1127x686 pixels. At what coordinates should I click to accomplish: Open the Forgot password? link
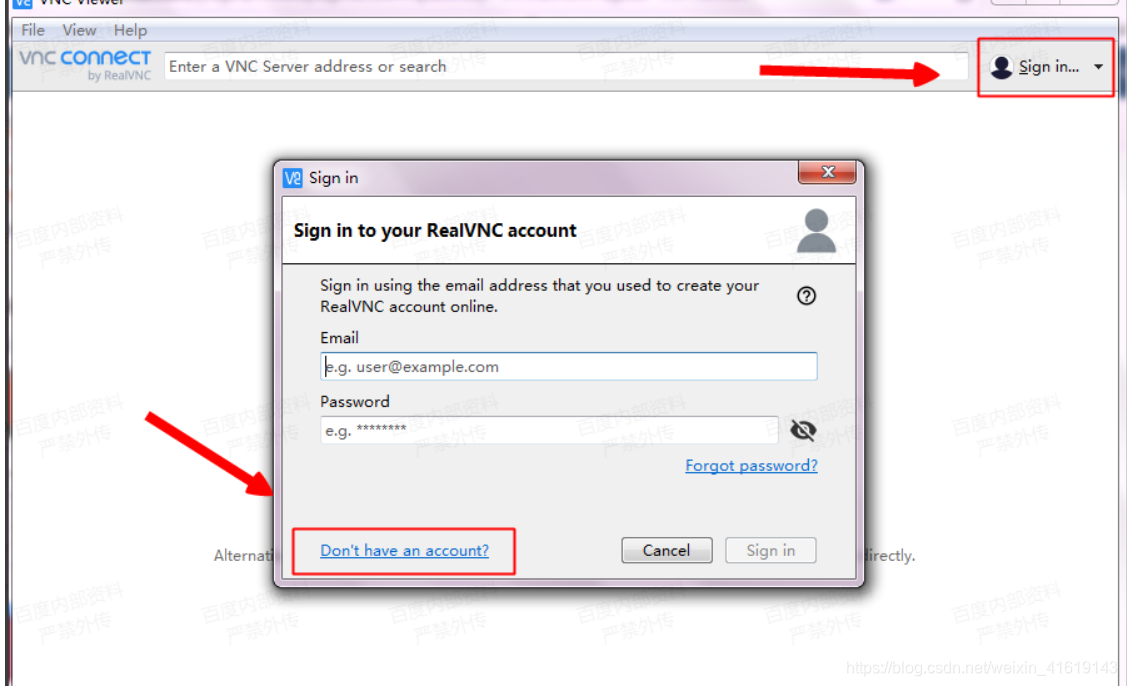[751, 465]
